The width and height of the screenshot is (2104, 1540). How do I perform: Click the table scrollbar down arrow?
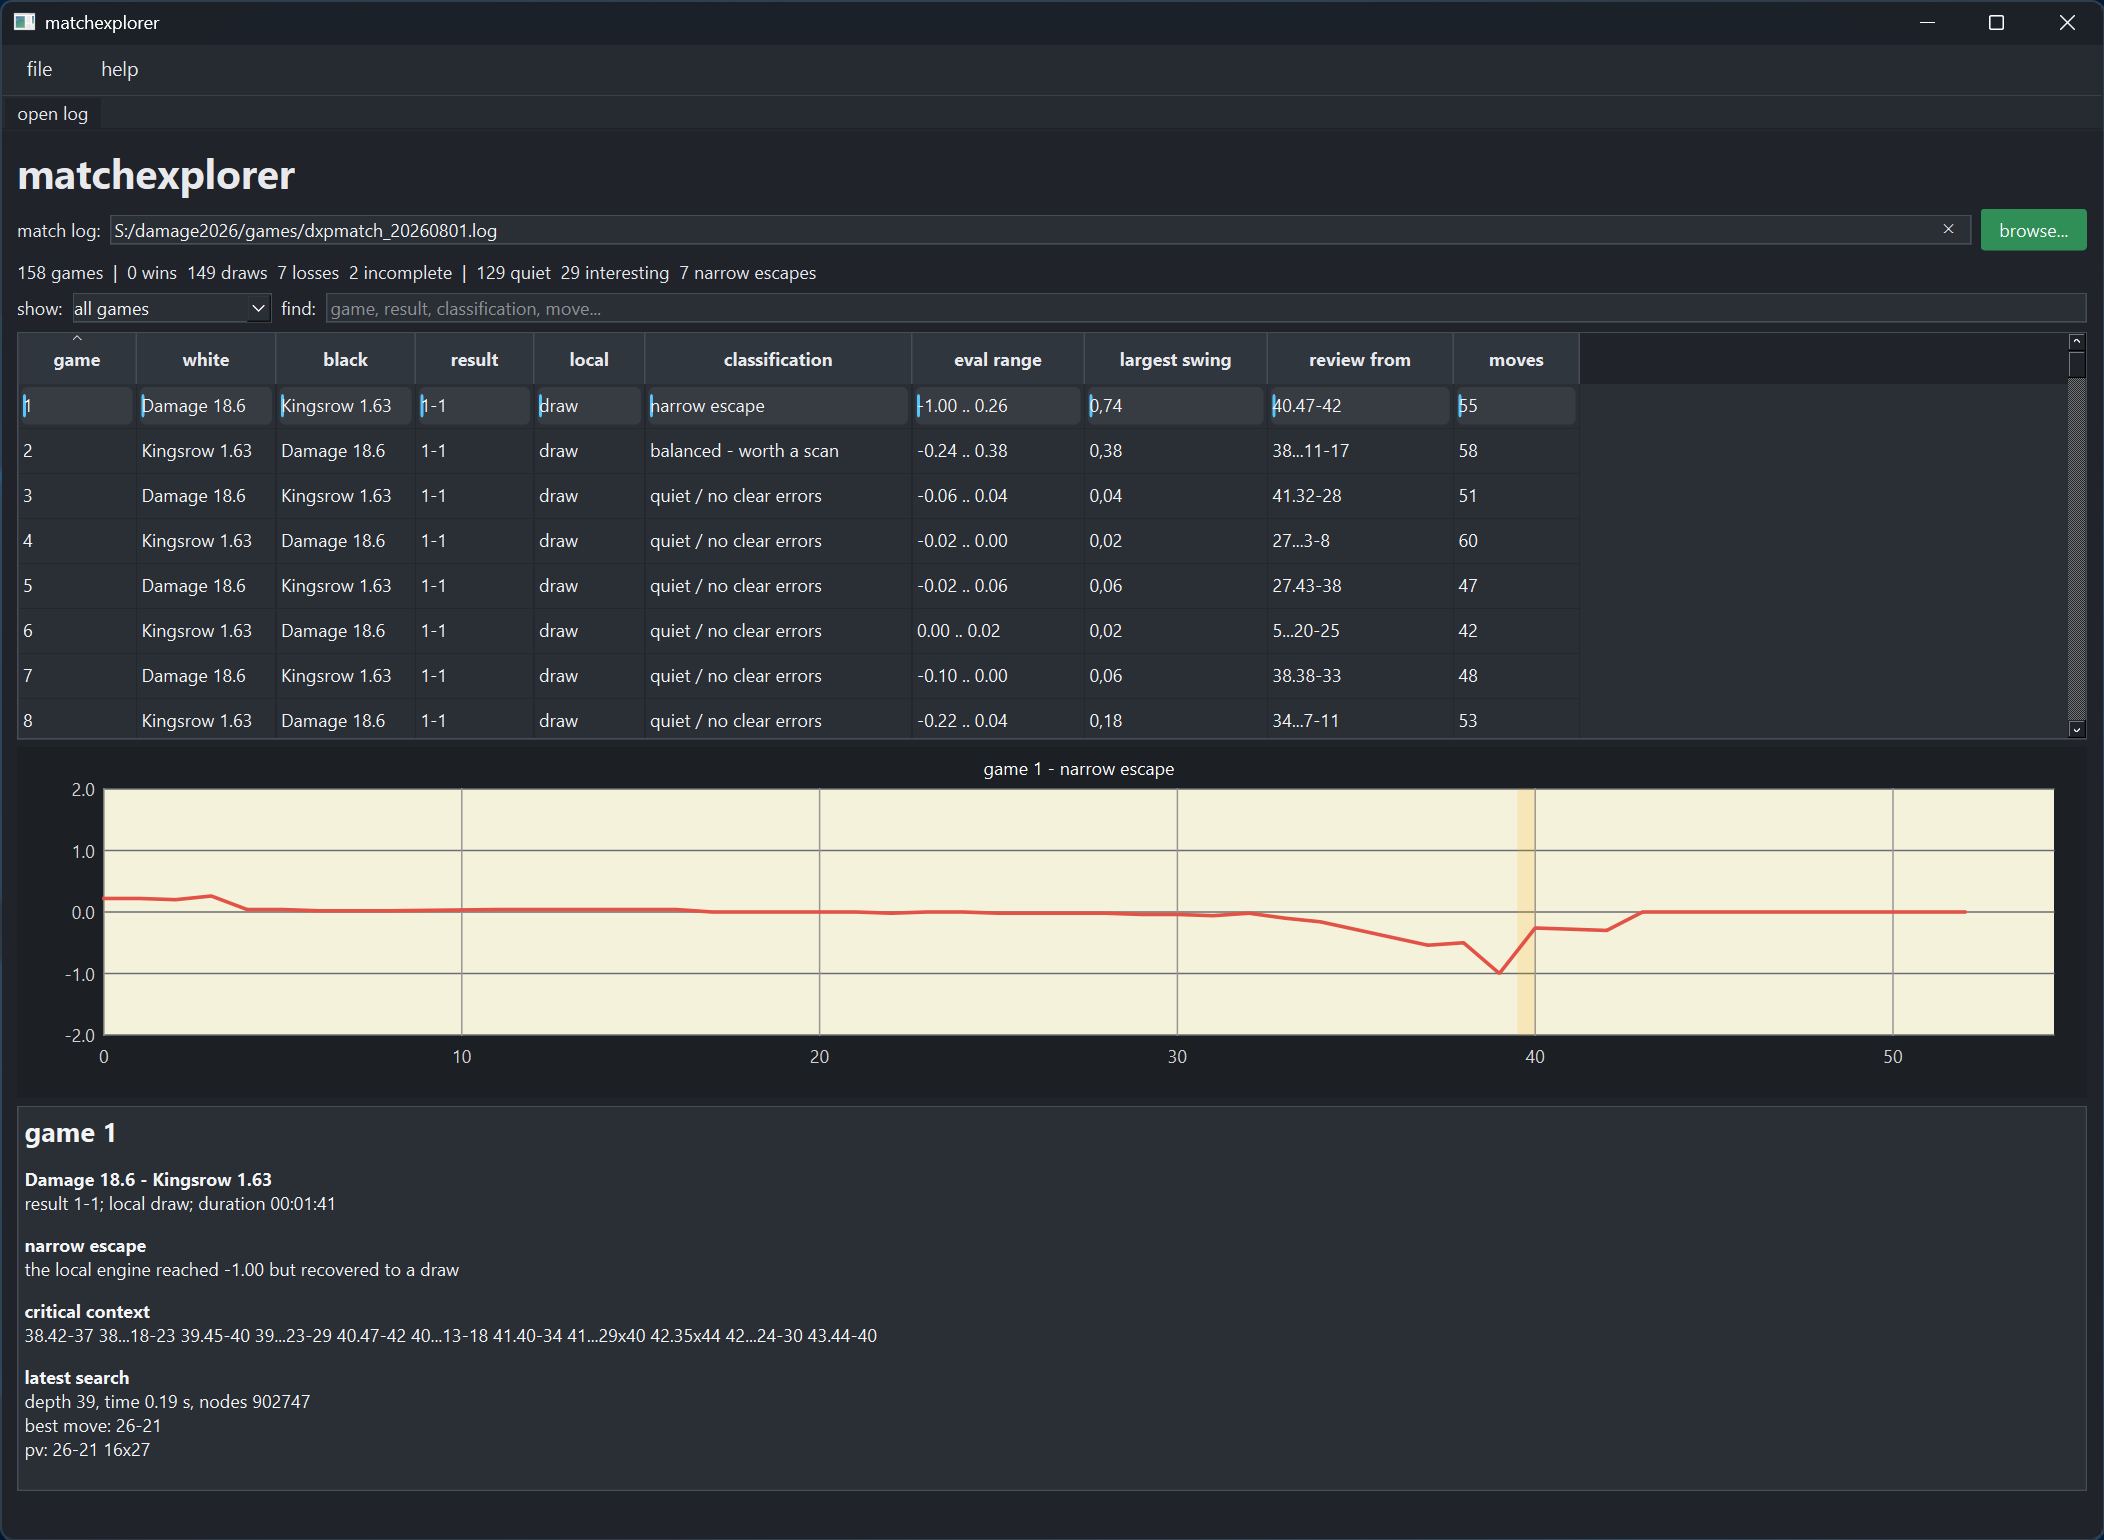tap(2076, 729)
